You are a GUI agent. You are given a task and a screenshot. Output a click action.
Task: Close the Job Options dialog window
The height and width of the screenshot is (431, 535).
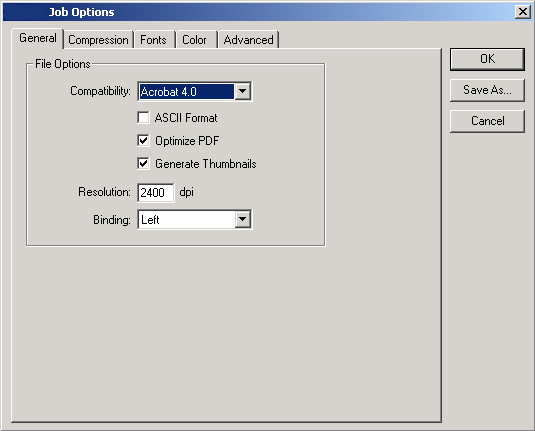click(523, 12)
